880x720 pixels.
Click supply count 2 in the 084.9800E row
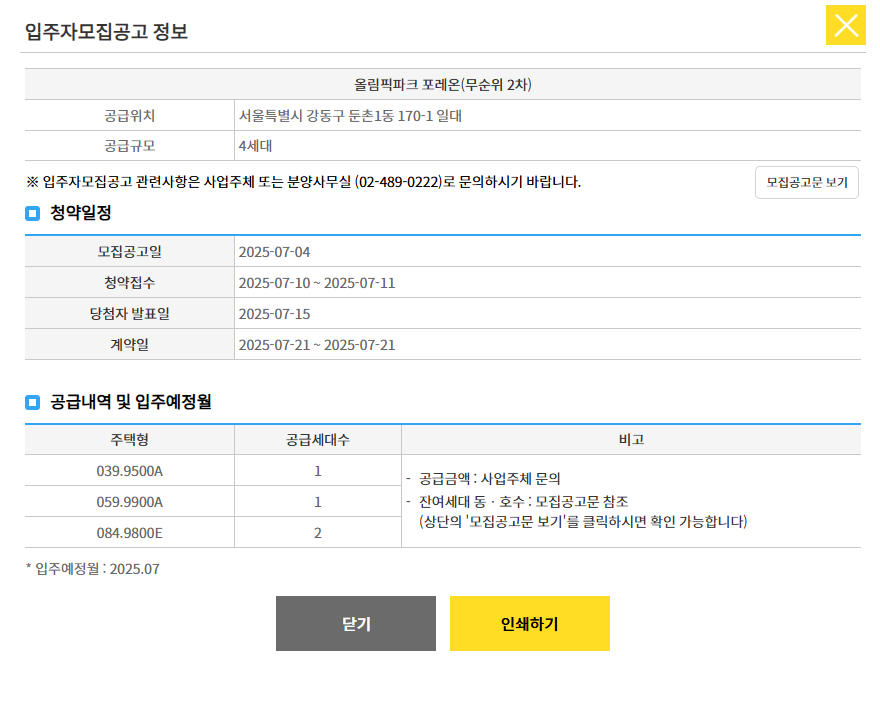tap(318, 533)
